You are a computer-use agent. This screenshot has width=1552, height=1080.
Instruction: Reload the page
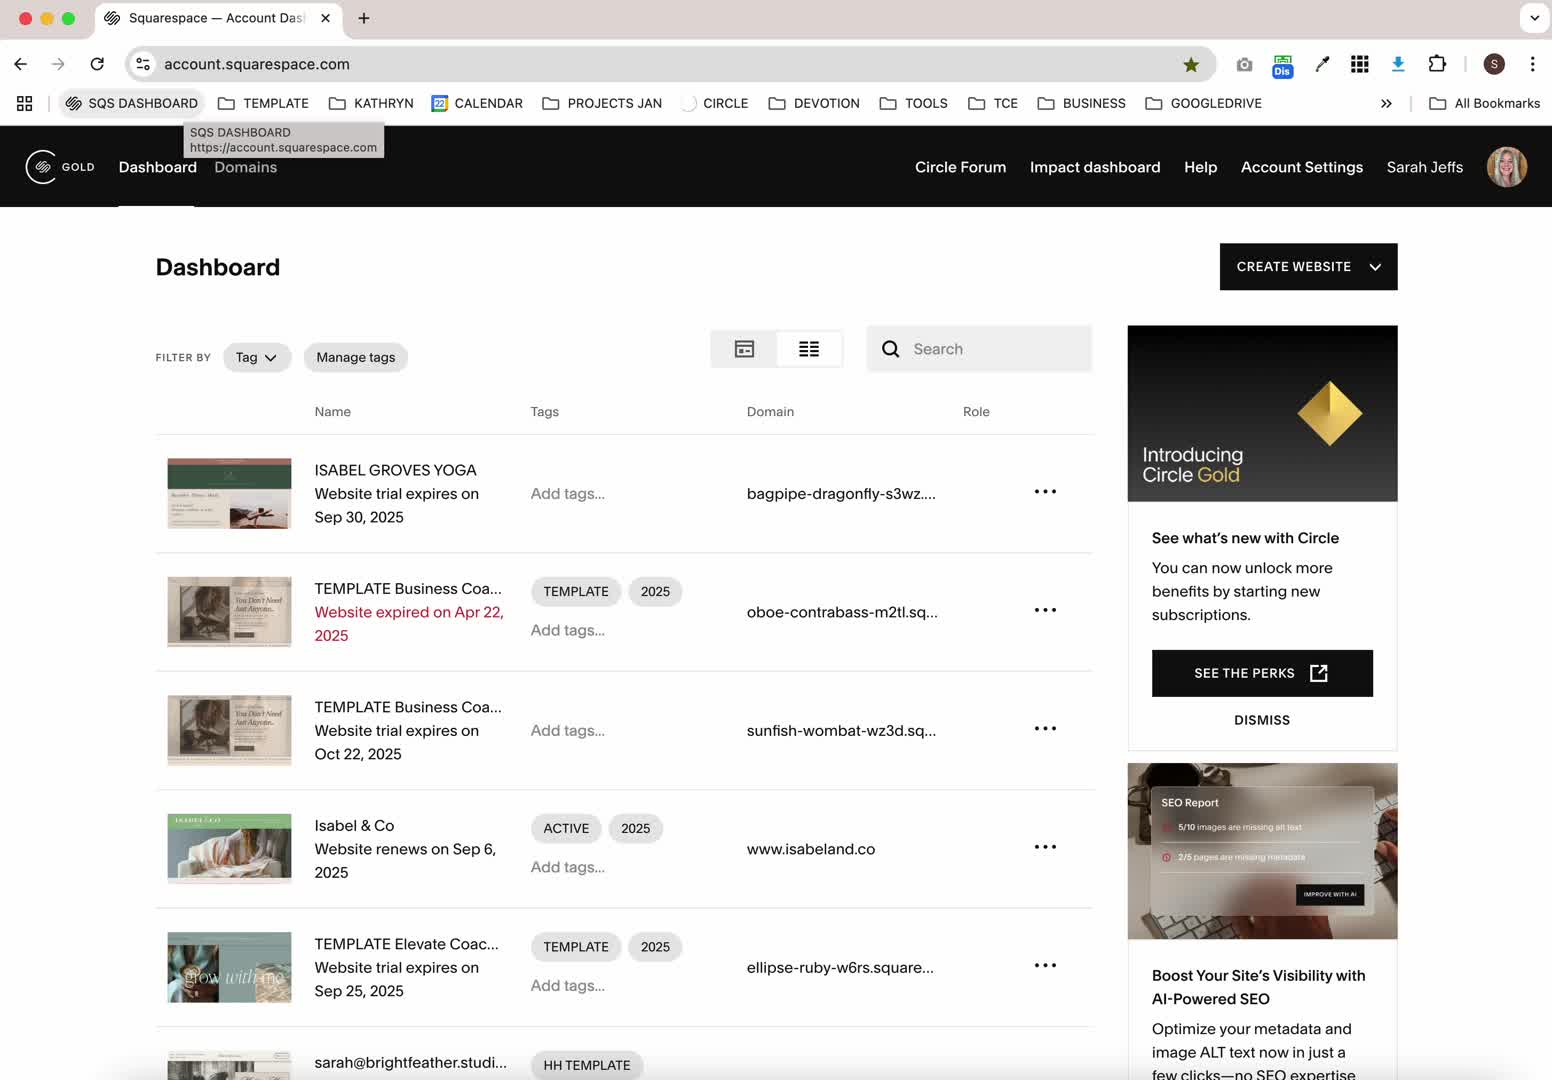[x=97, y=64]
